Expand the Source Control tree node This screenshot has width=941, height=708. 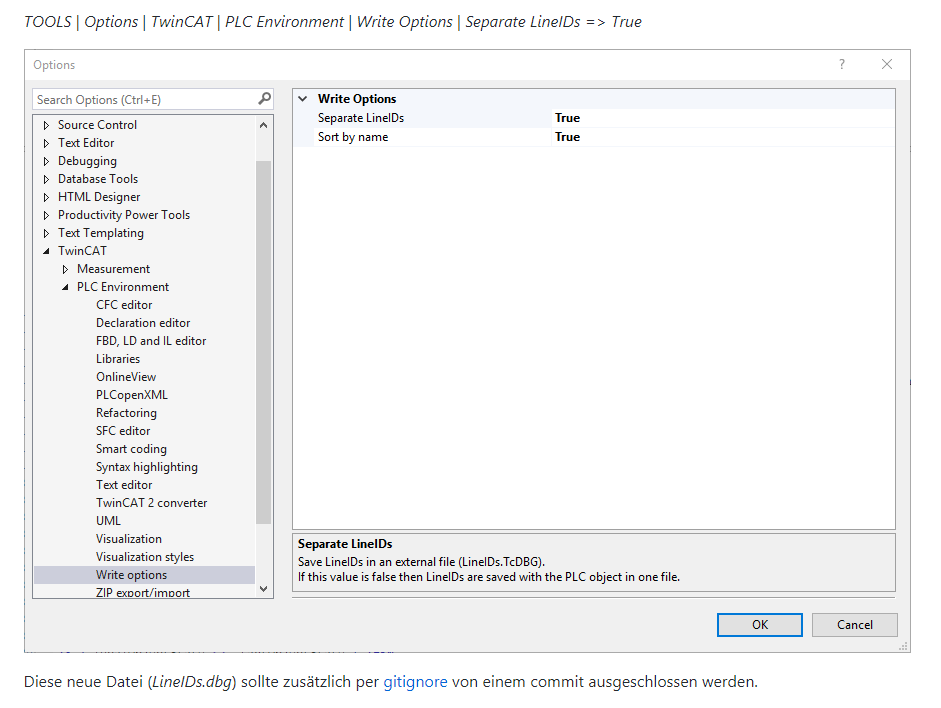tap(46, 125)
